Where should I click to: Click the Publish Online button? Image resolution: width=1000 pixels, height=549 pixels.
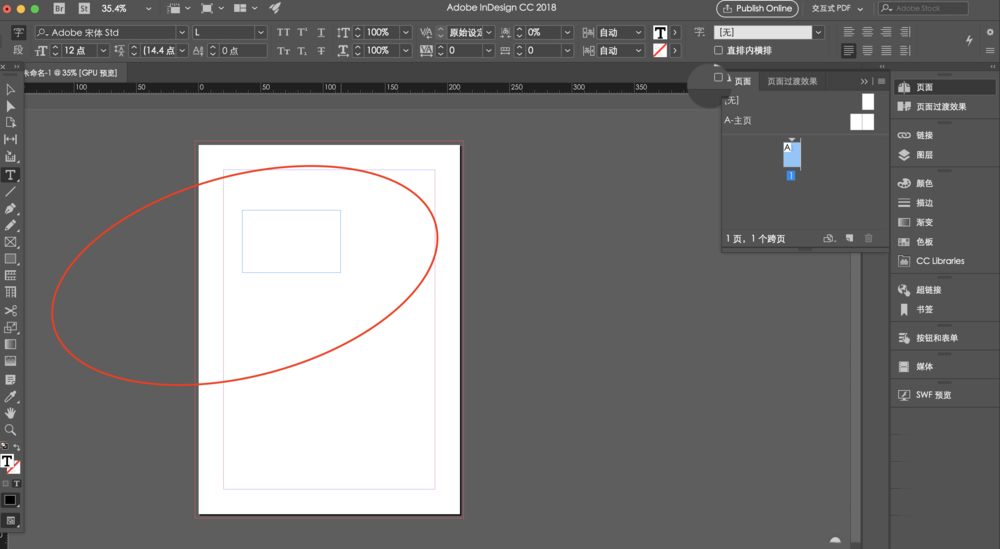[756, 8]
